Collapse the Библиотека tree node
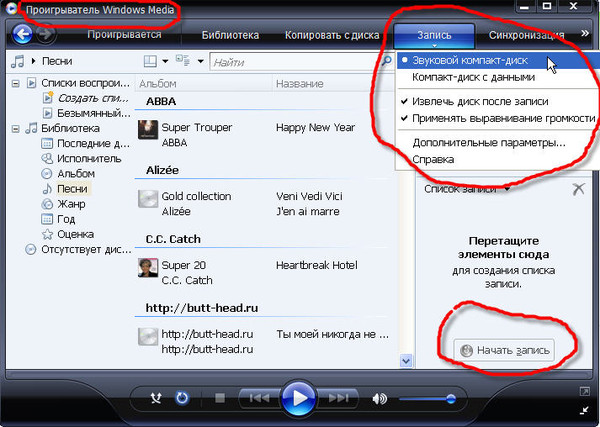The width and height of the screenshot is (600, 427). [x=16, y=129]
